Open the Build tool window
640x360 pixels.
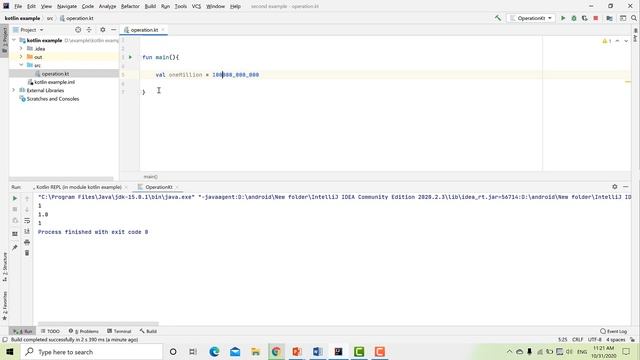click(149, 331)
